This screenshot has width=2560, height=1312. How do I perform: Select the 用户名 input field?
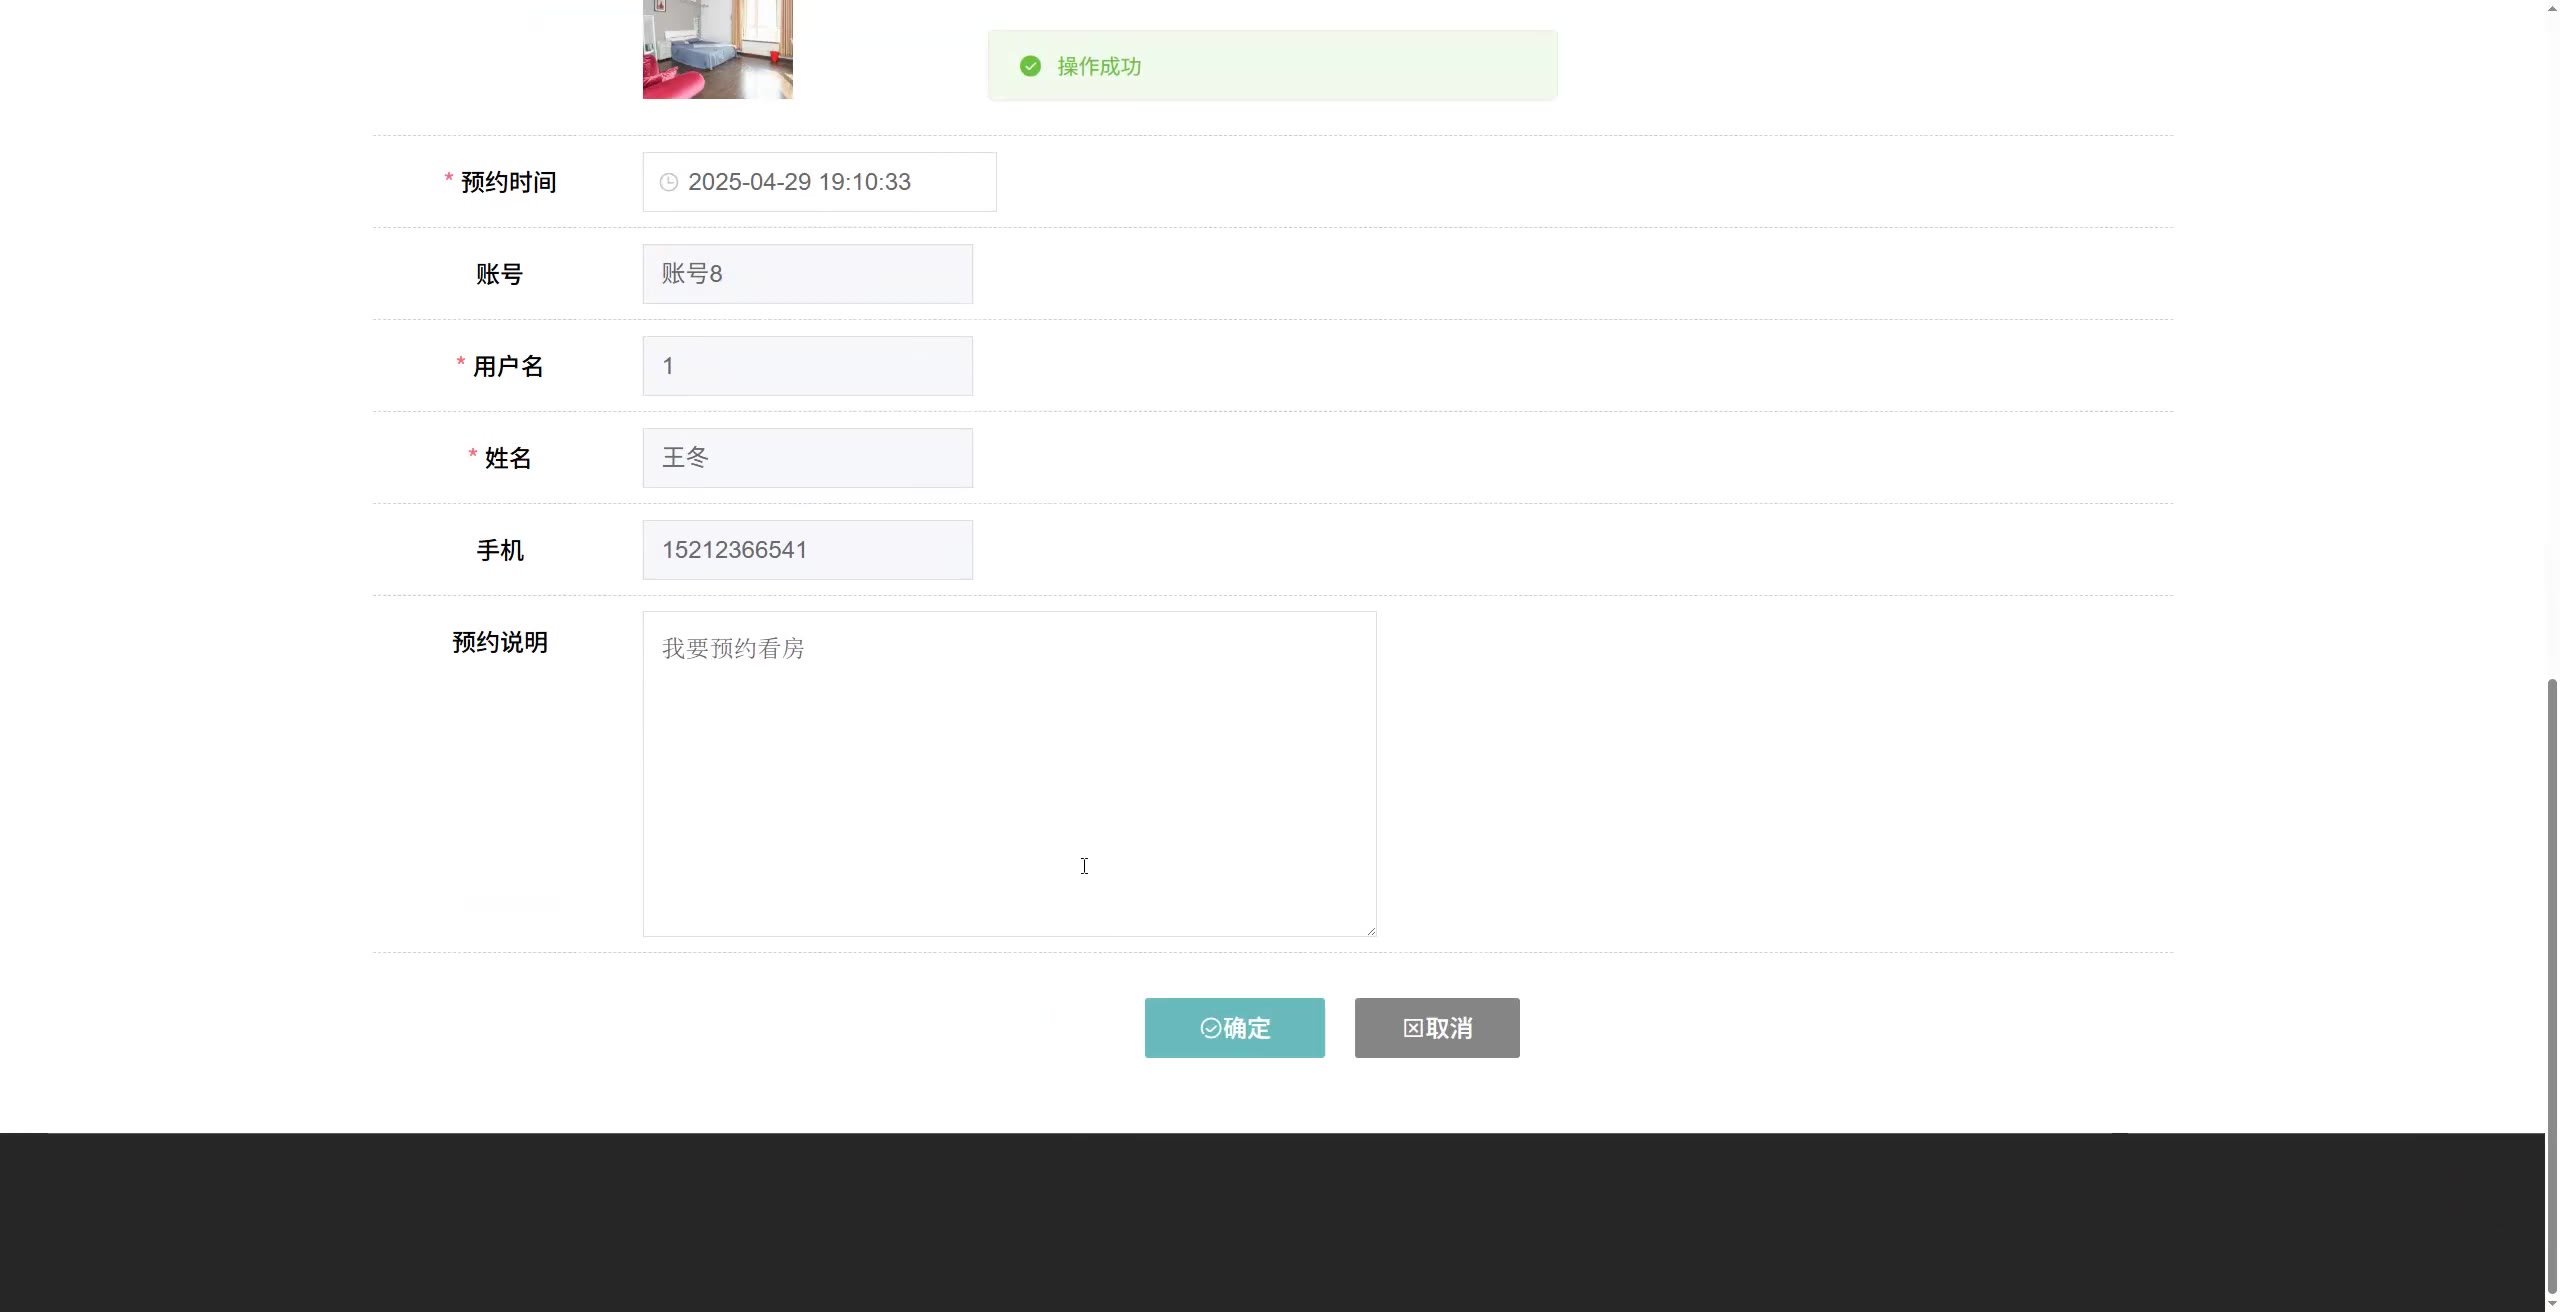(807, 366)
